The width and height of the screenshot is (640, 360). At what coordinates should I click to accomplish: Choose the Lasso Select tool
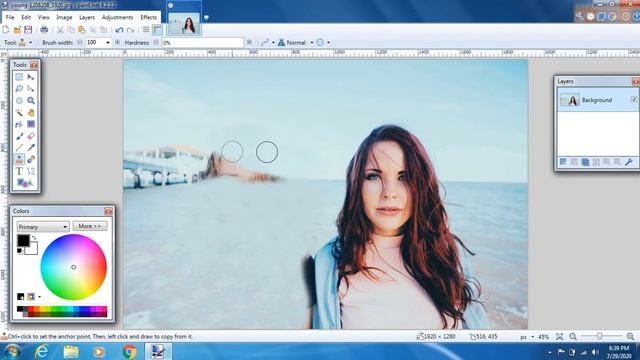(19, 89)
